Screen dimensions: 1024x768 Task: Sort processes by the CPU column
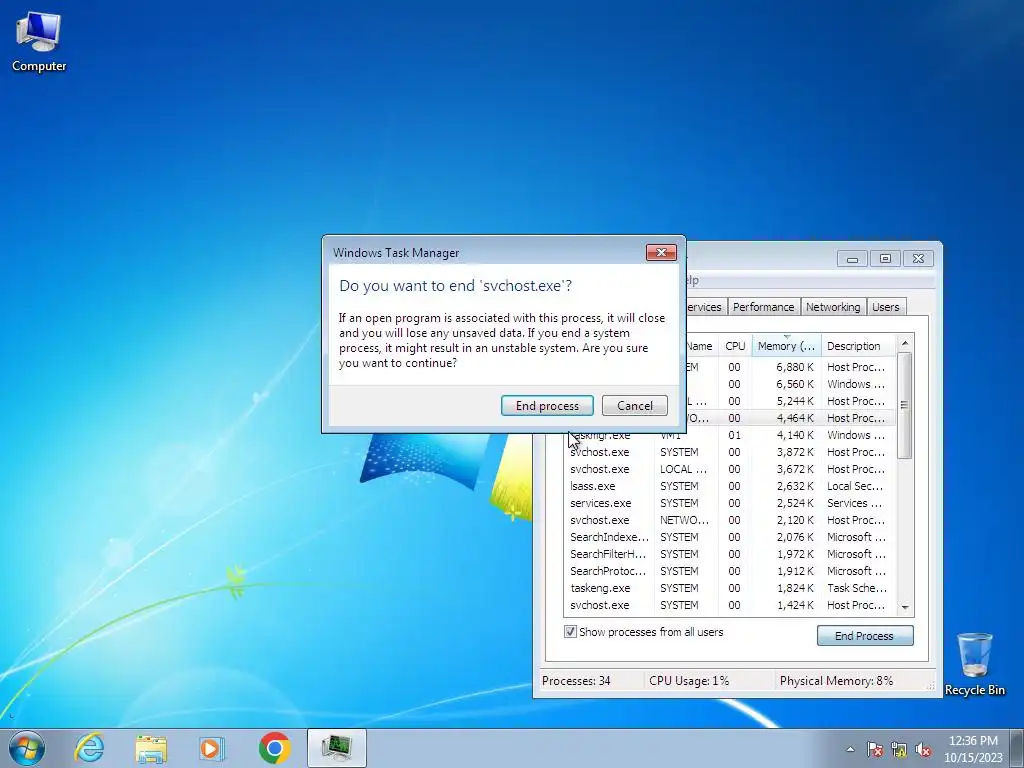click(x=735, y=346)
